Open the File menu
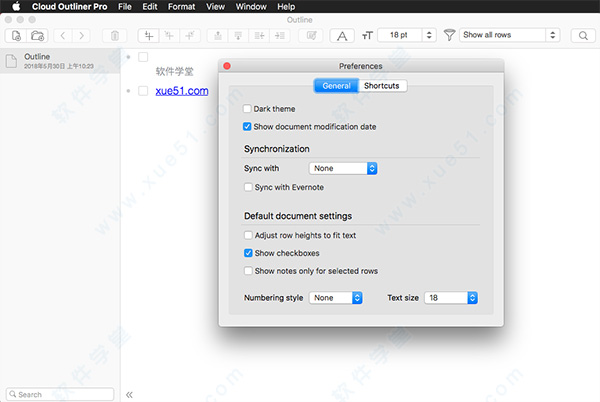 click(x=125, y=7)
